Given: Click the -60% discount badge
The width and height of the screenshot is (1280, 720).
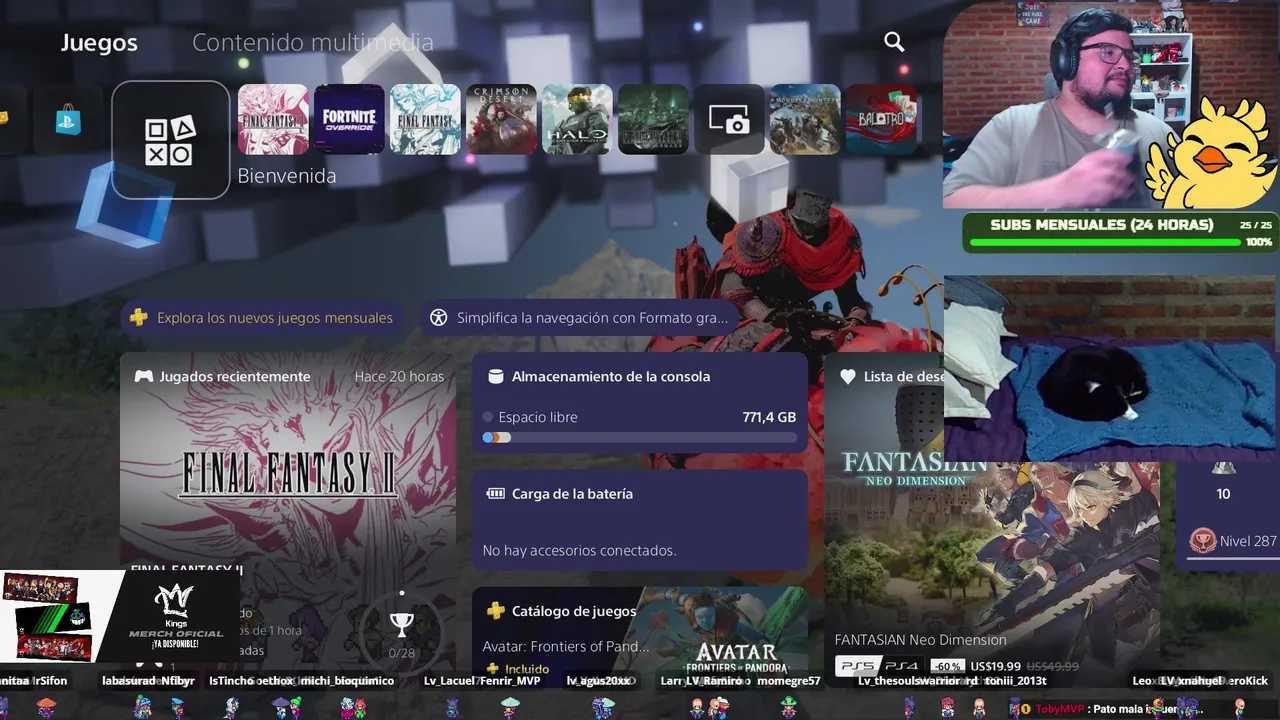Looking at the screenshot, I should point(947,667).
